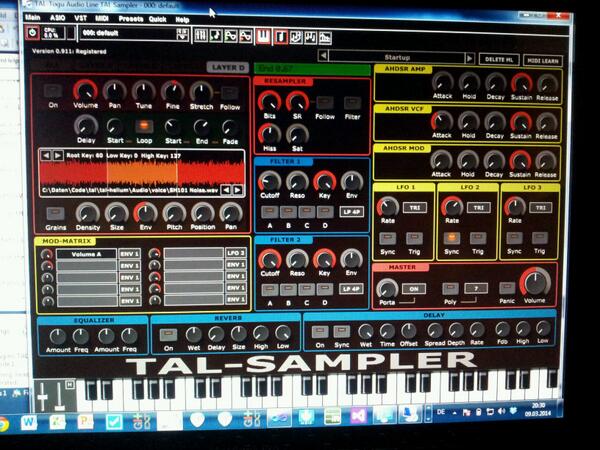Open the preset list dropdown arrow
The image size is (600, 450).
(x=183, y=35)
